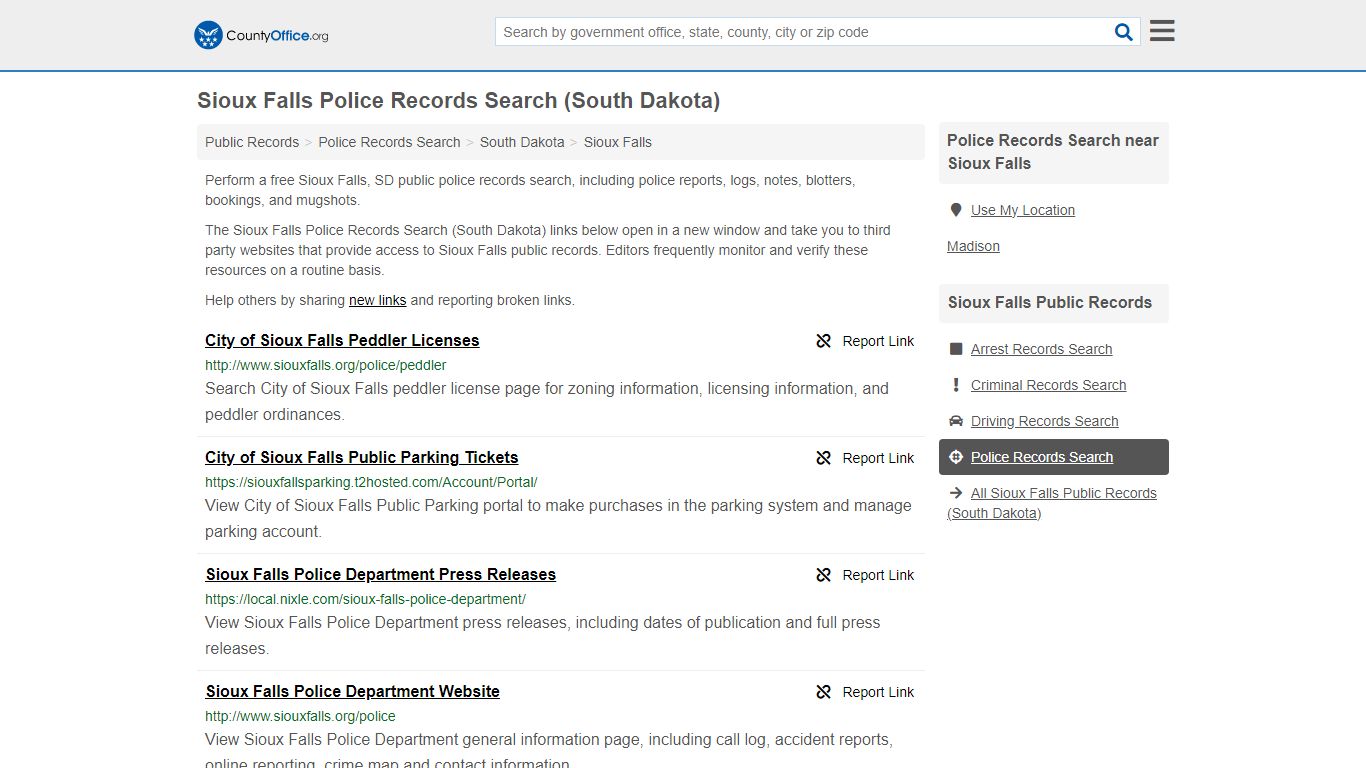
Task: Click broken-link icon for Peddler Licenses
Action: pyautogui.click(x=824, y=341)
